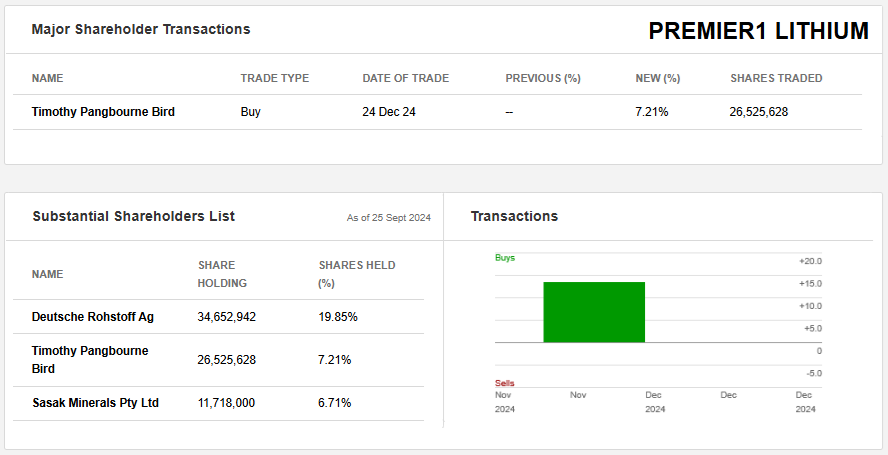Click Sasak Minerals Pty Ltd shareholder

(x=95, y=403)
